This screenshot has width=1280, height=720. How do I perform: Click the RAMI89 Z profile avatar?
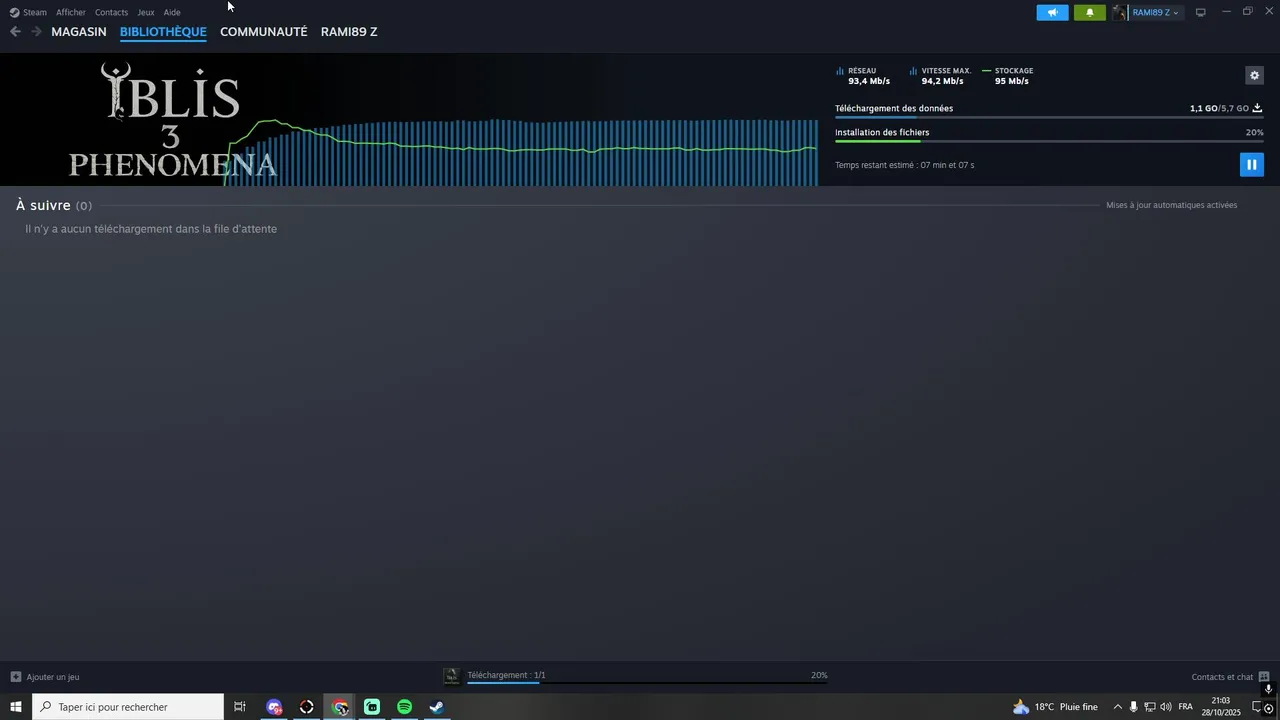pos(1119,12)
